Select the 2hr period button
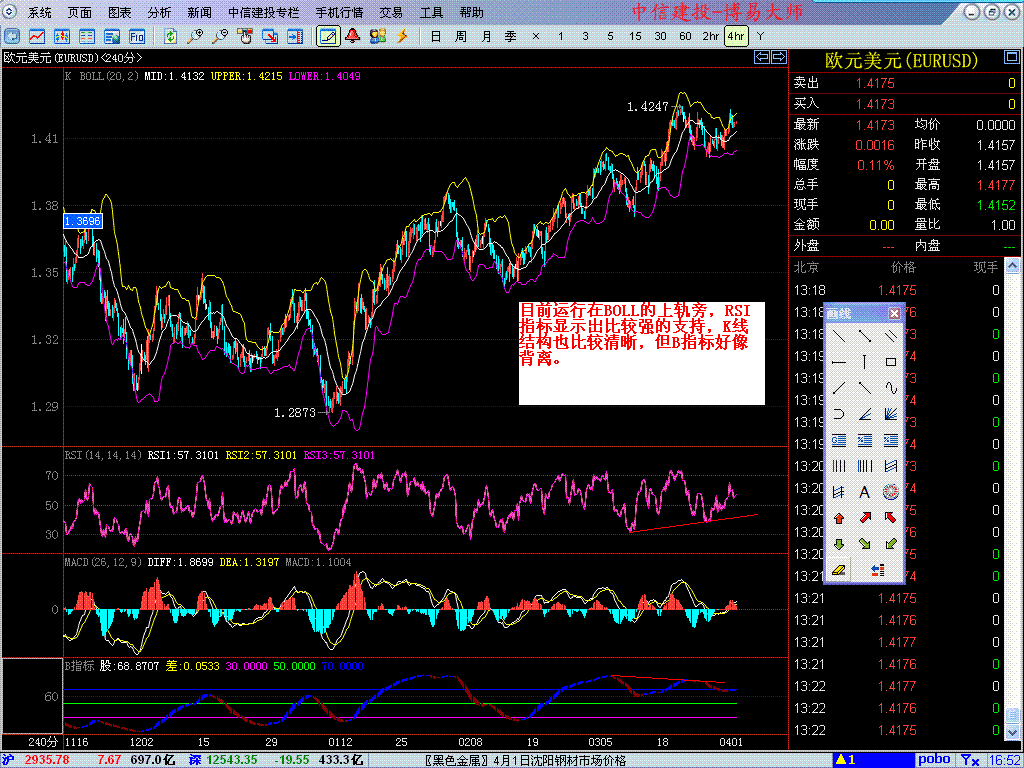This screenshot has width=1024, height=768. coord(711,36)
